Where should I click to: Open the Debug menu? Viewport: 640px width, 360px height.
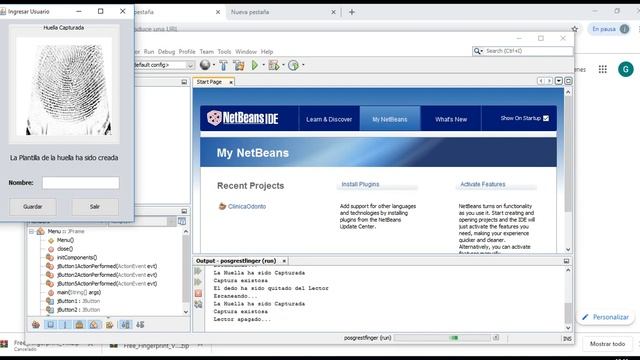(166, 52)
